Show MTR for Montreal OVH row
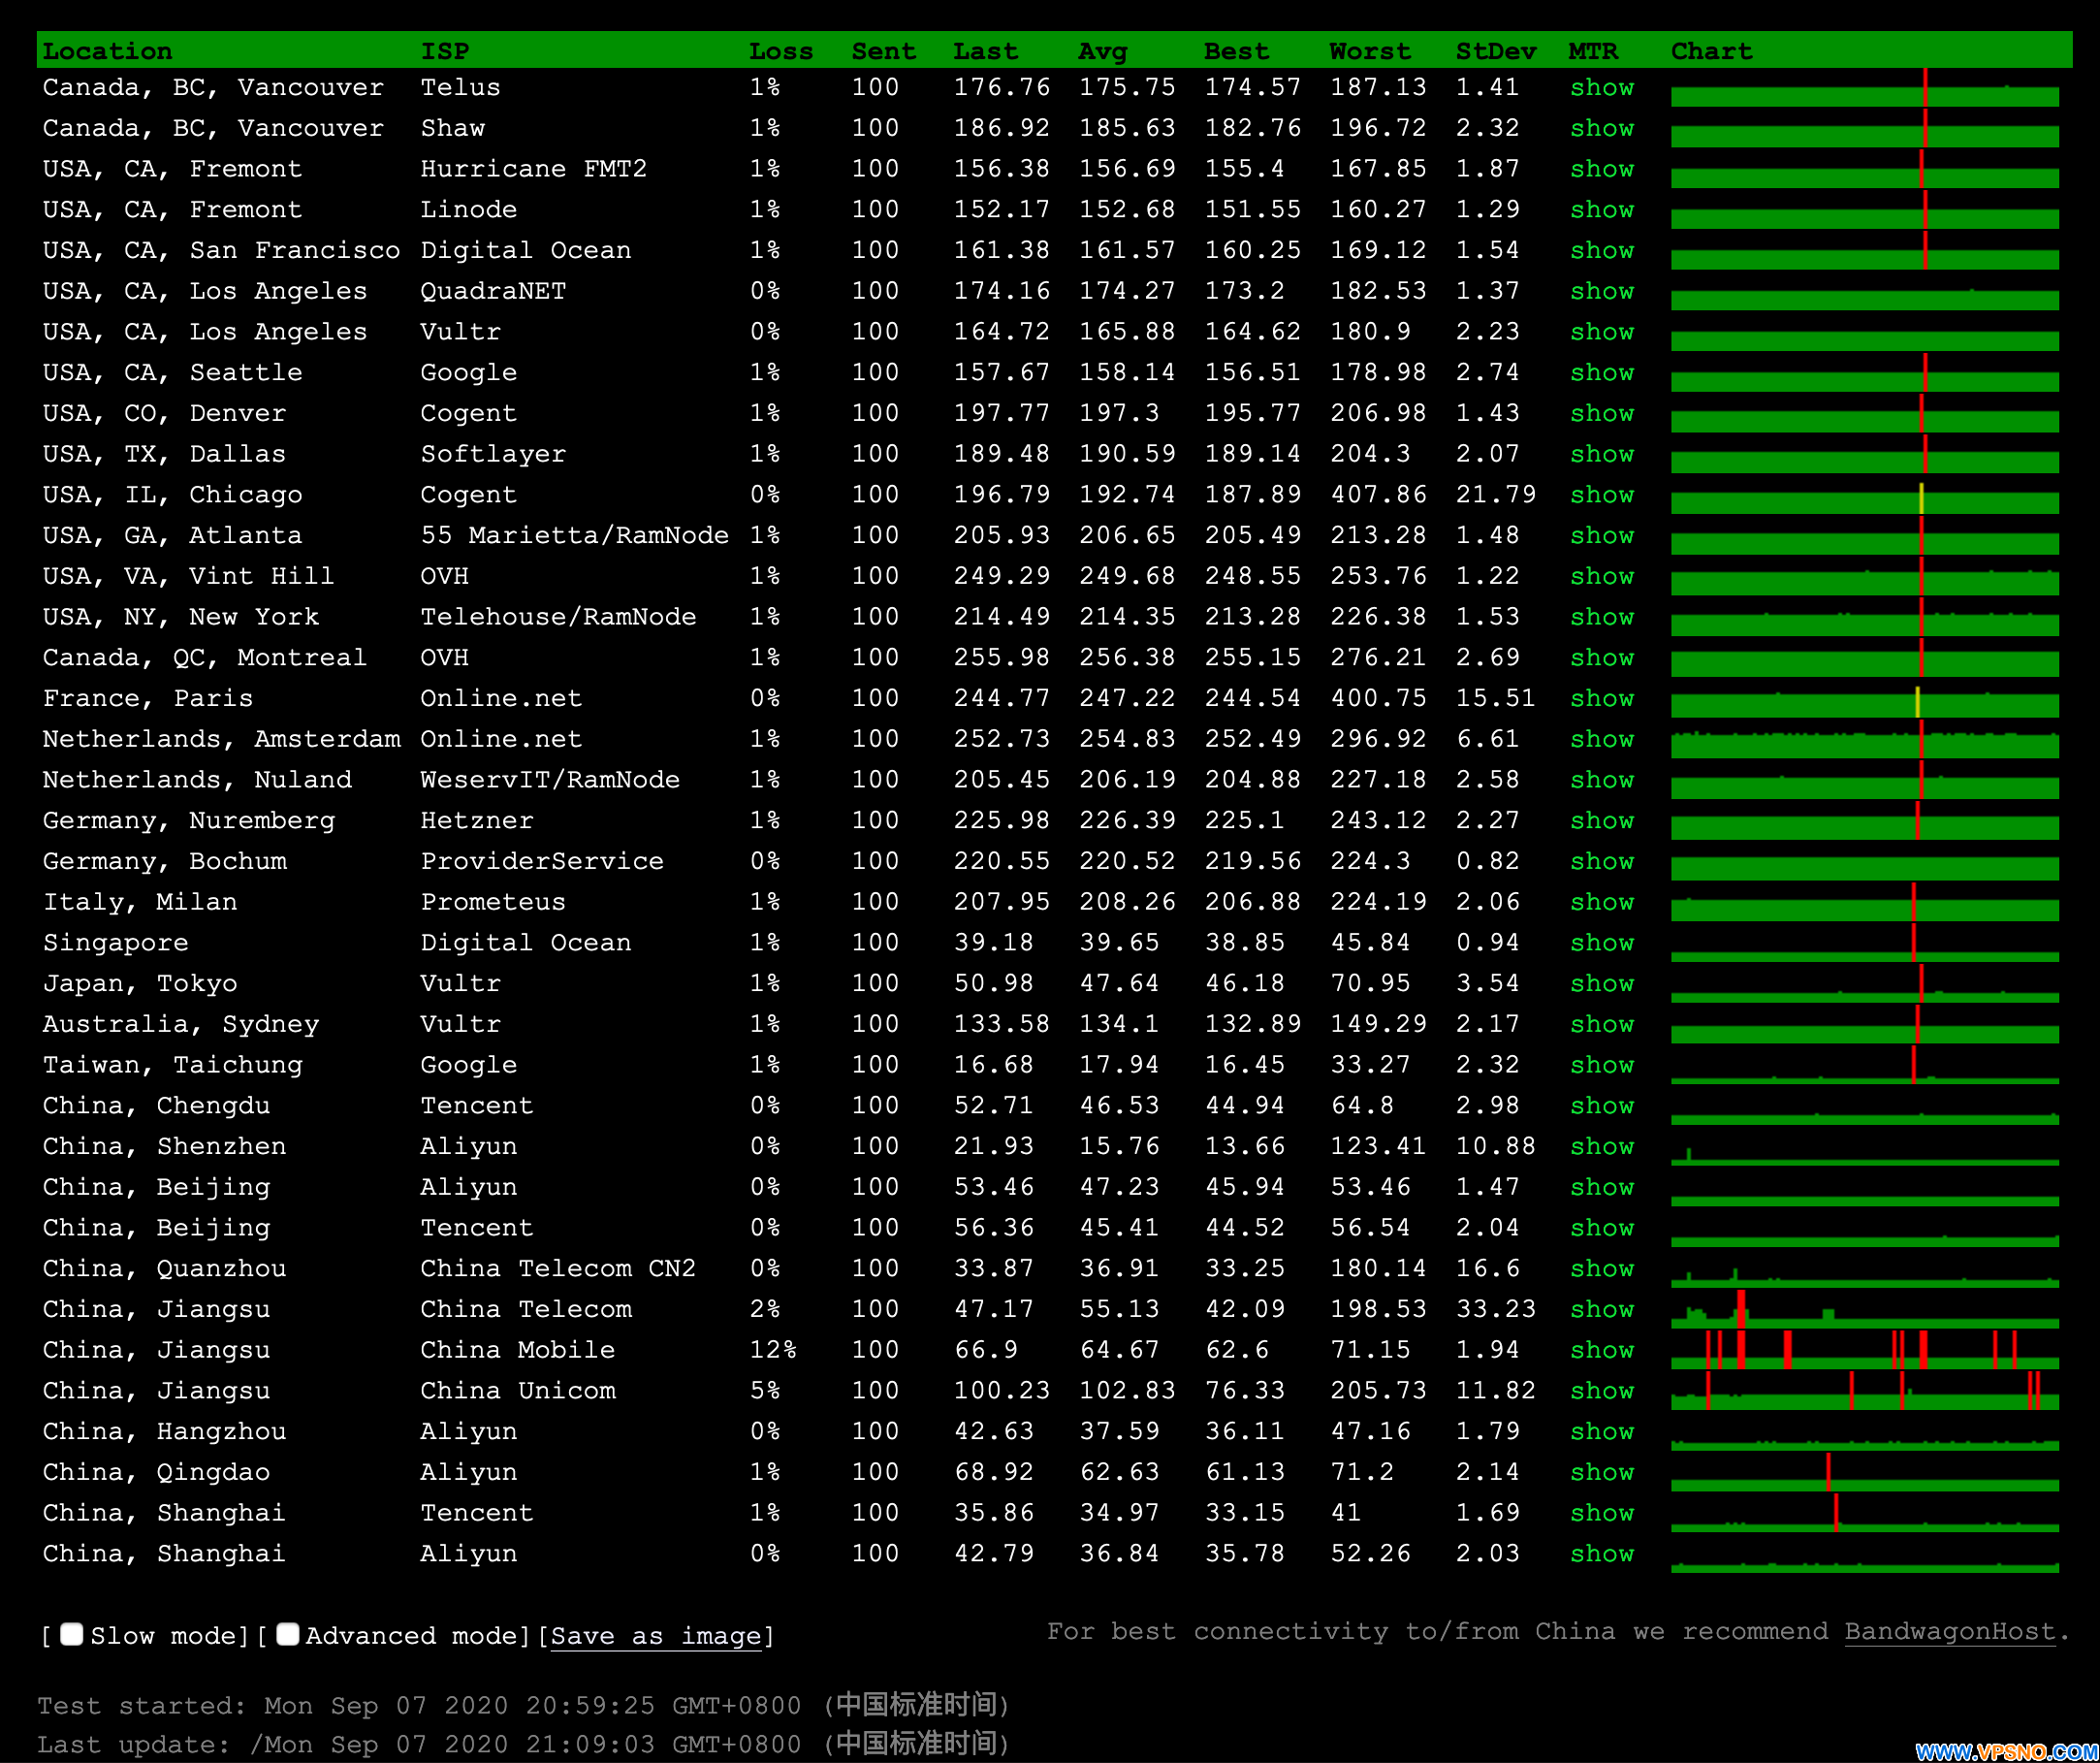2100x1763 pixels. point(1602,658)
